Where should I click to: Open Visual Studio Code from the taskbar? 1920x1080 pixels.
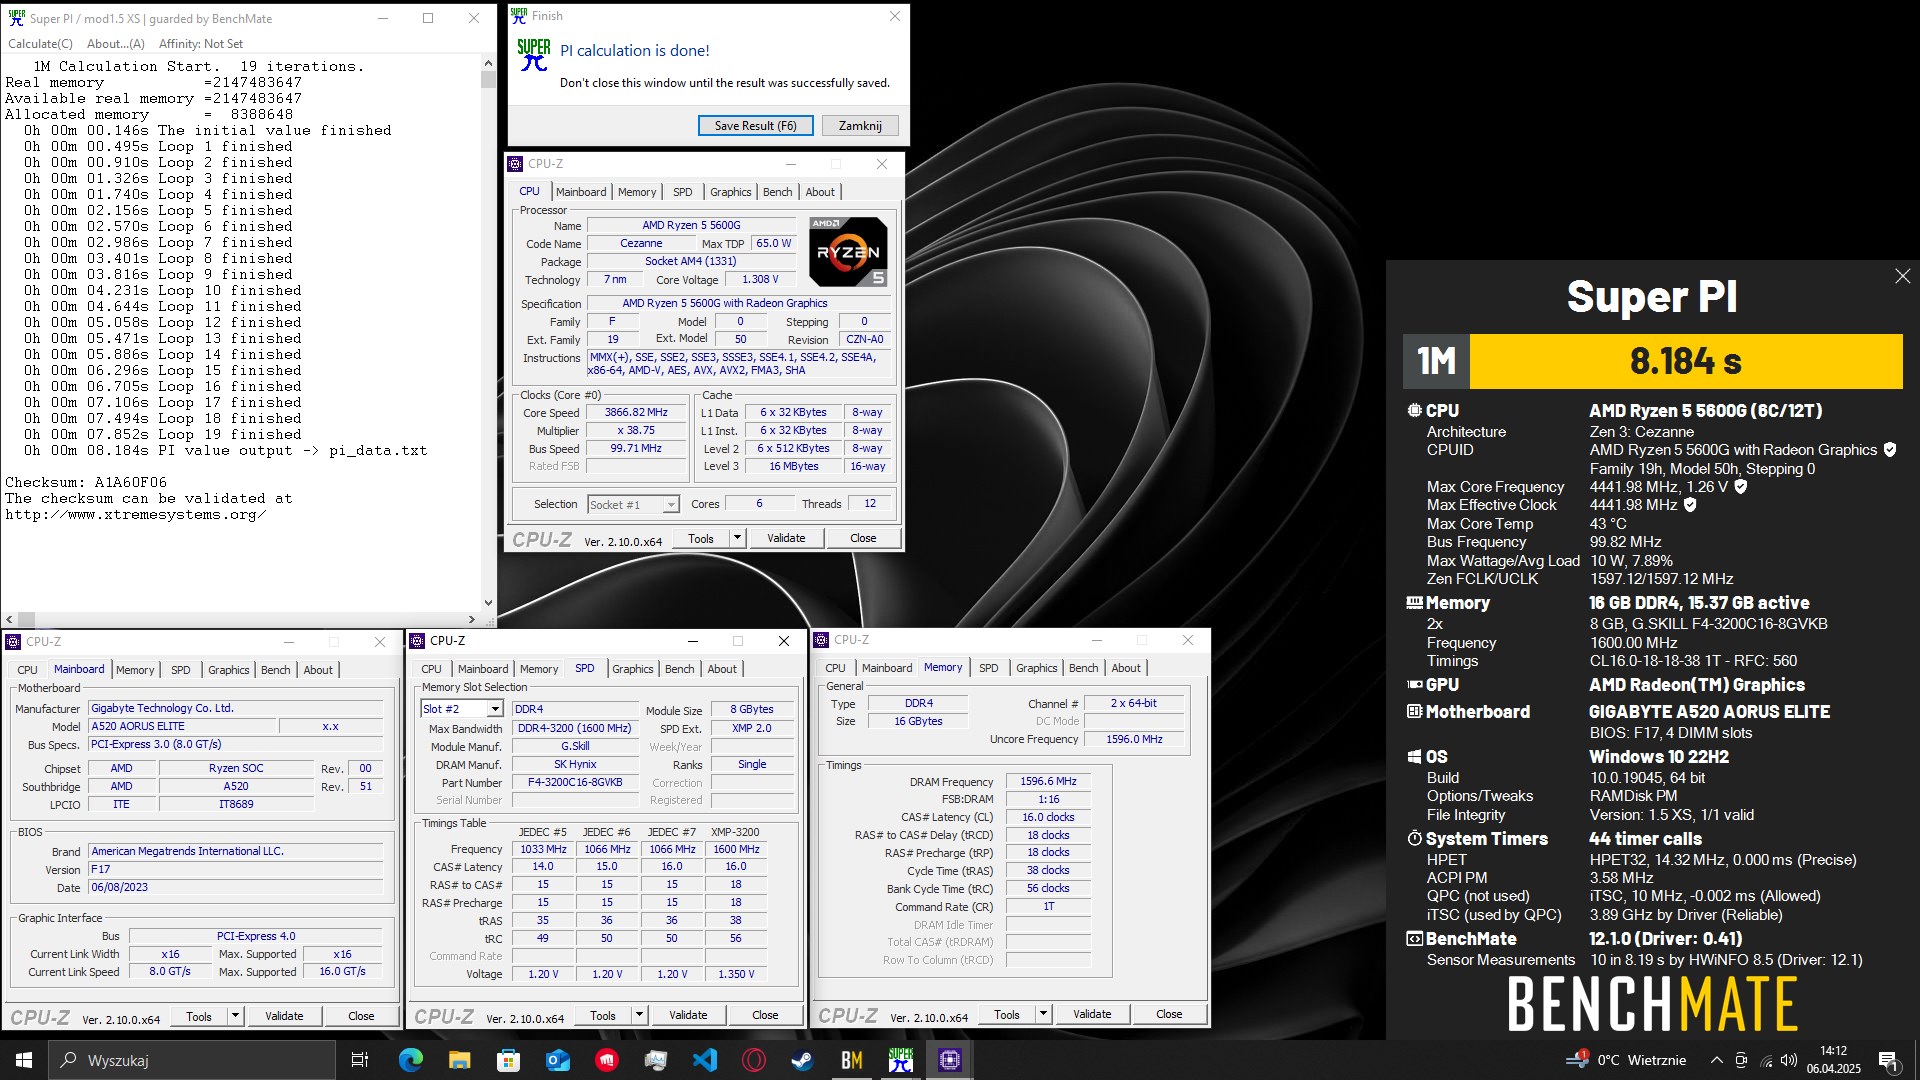click(705, 1060)
